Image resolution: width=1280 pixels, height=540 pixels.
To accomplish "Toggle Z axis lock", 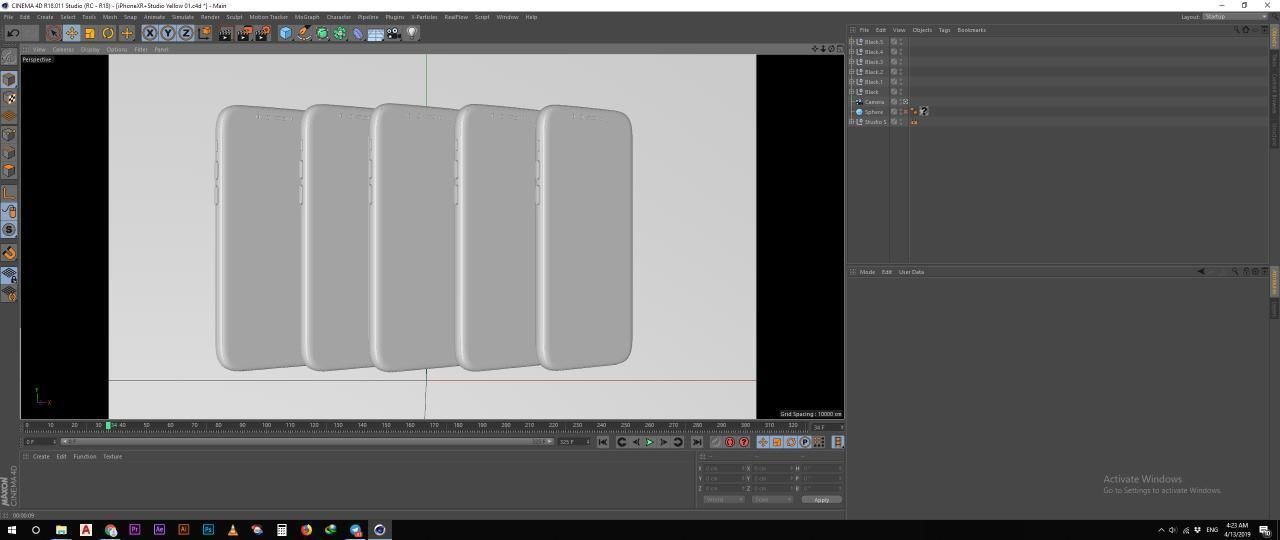I will (x=186, y=33).
